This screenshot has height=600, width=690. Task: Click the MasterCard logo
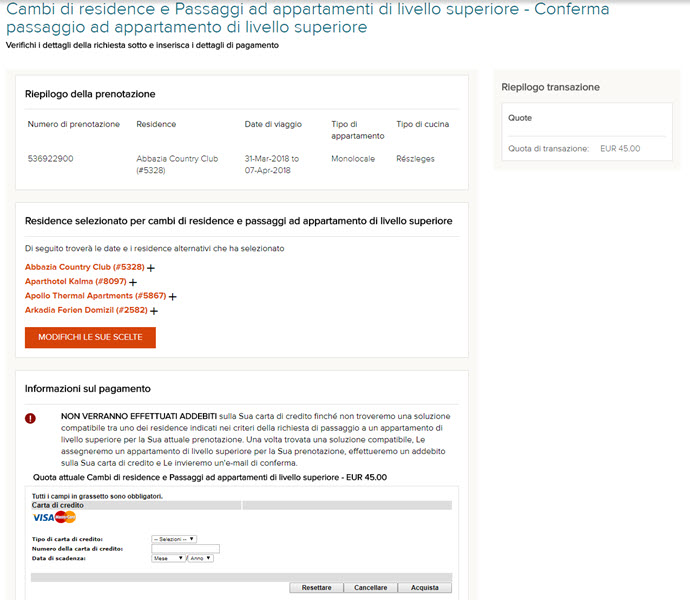pyautogui.click(x=66, y=517)
